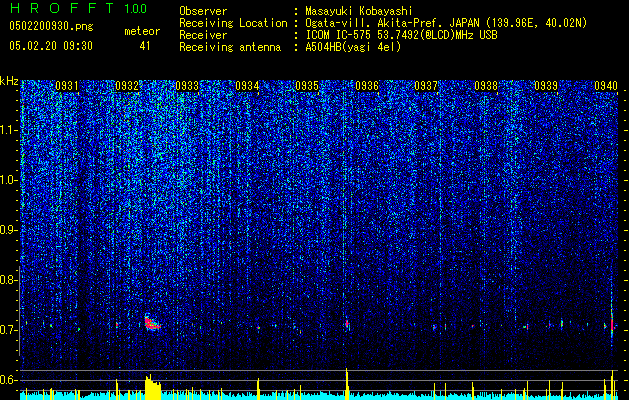Image resolution: width=629 pixels, height=400 pixels.
Task: Click the strong echo near 0940
Action: [x=612, y=322]
